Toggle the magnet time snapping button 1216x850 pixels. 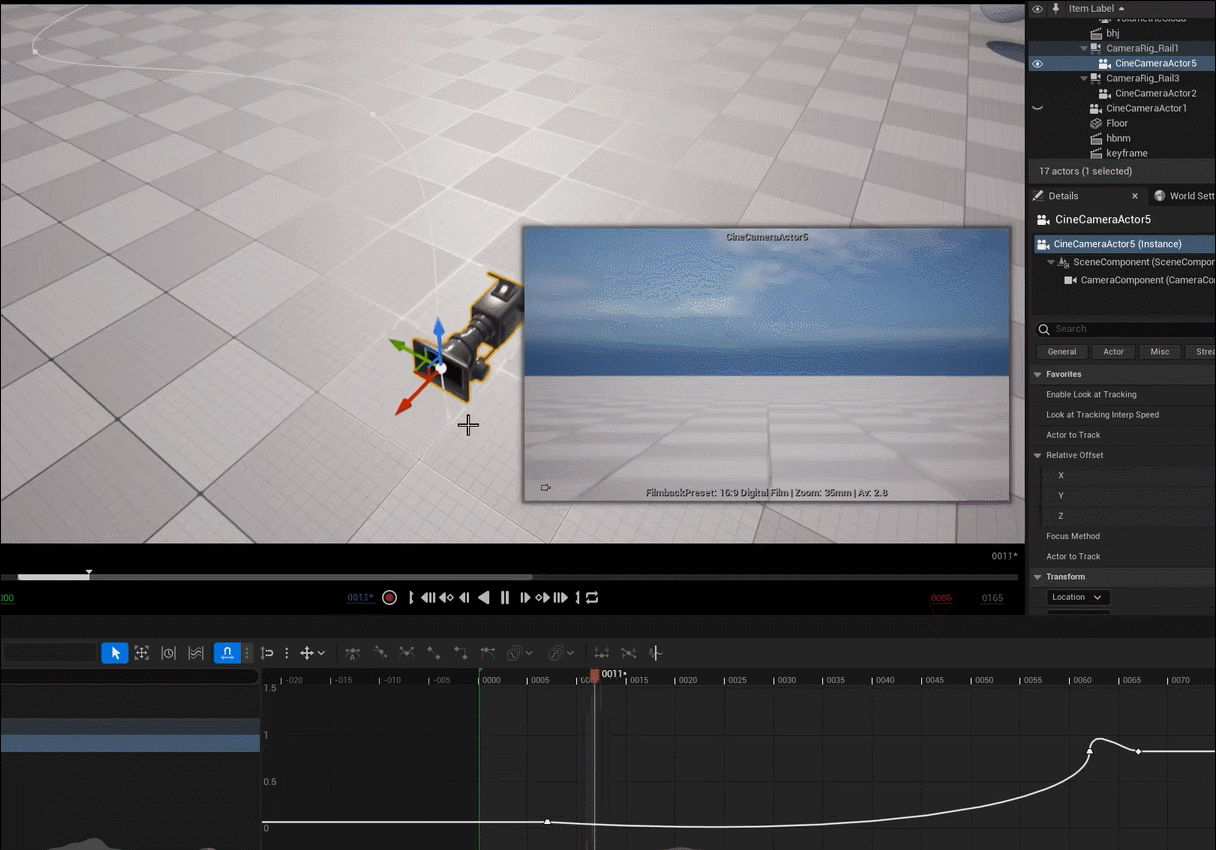(x=227, y=653)
